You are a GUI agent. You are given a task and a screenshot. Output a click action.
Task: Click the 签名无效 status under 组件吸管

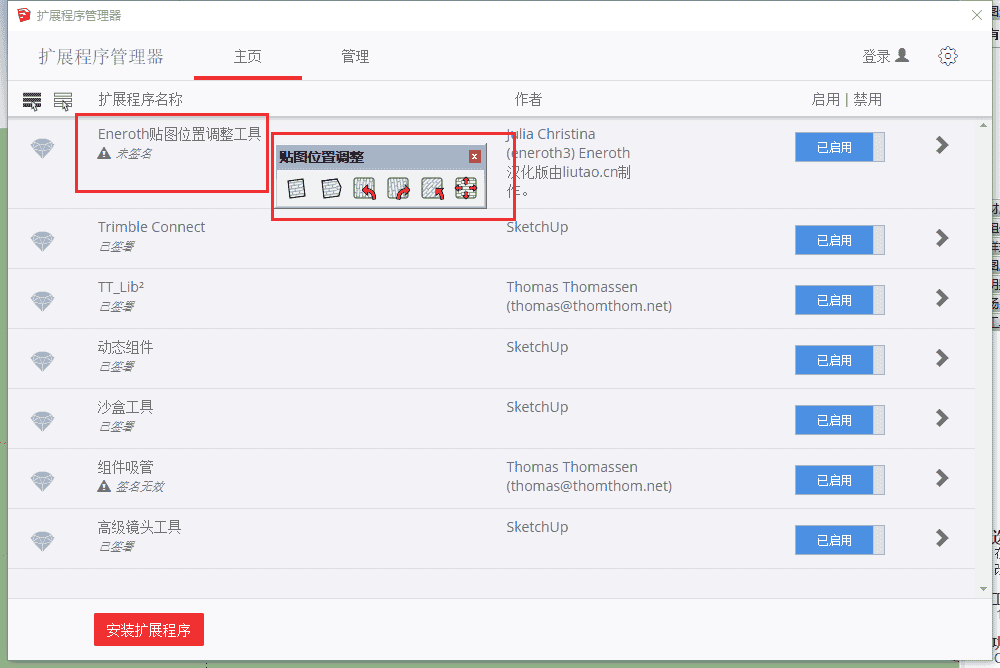(140, 487)
